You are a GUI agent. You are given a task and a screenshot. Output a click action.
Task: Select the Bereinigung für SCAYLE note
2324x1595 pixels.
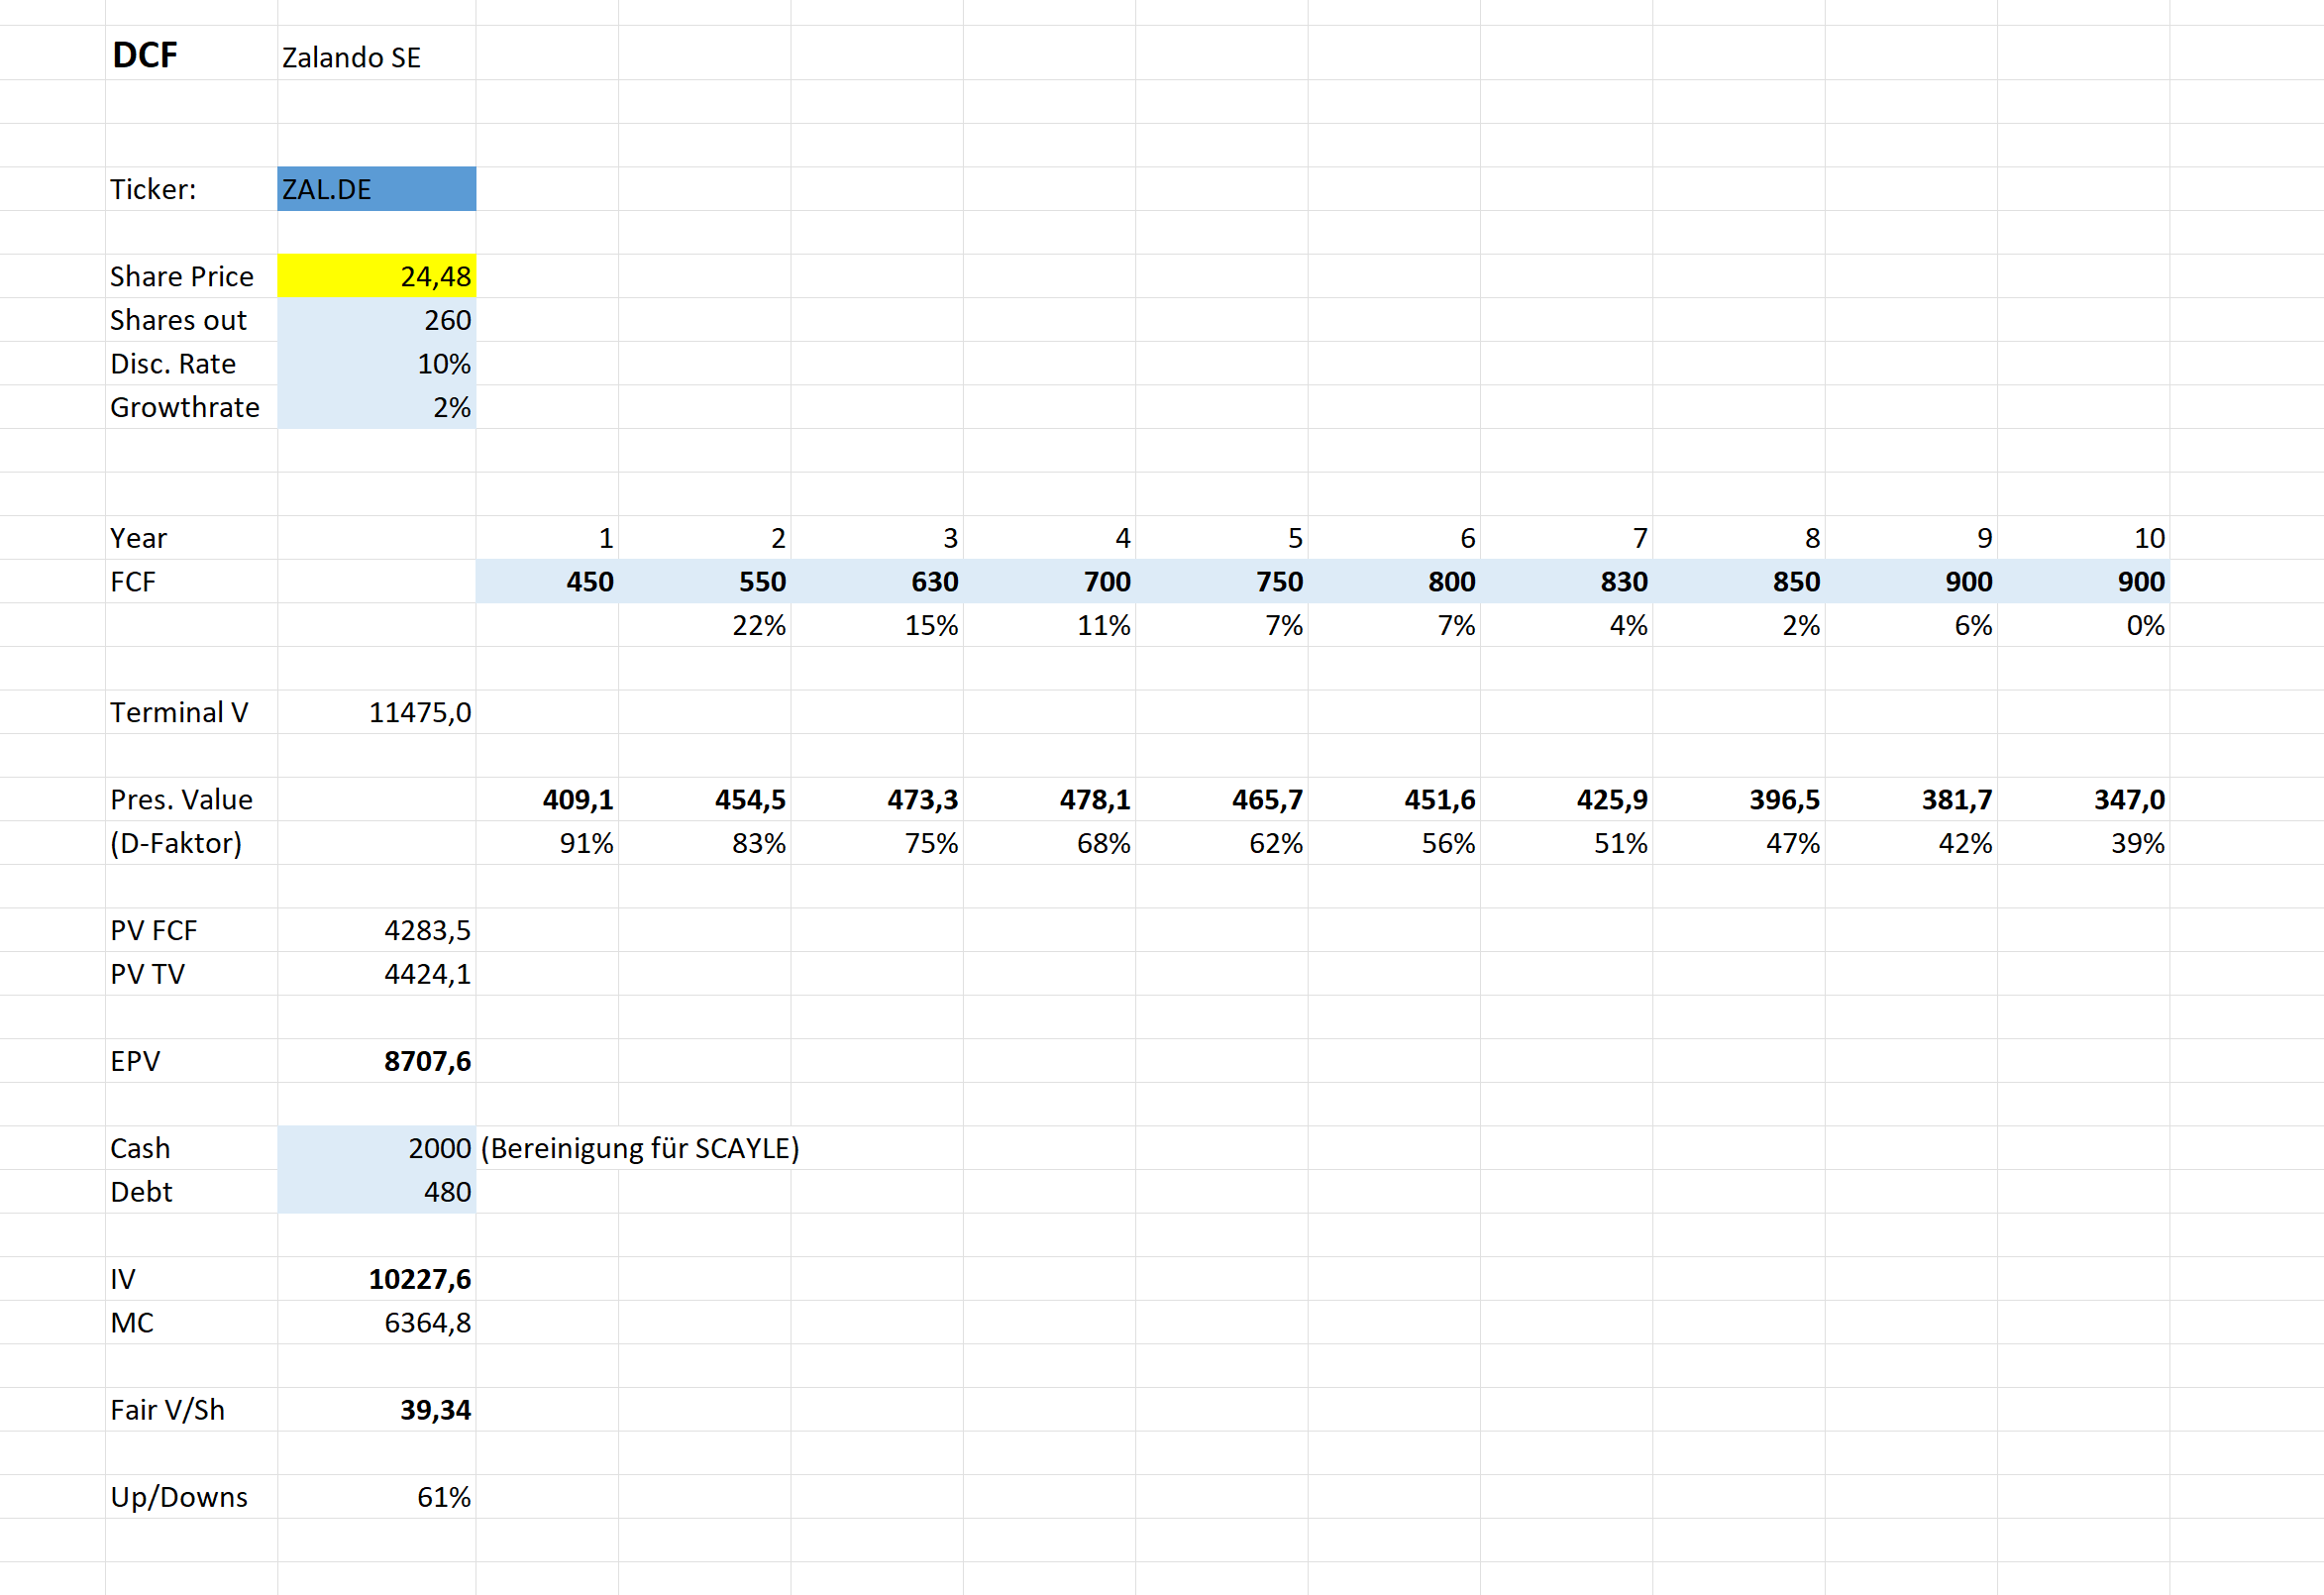point(640,1149)
